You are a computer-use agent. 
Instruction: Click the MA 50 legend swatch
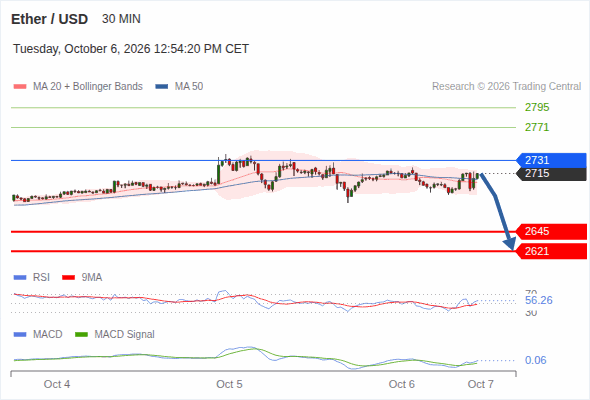(x=162, y=87)
